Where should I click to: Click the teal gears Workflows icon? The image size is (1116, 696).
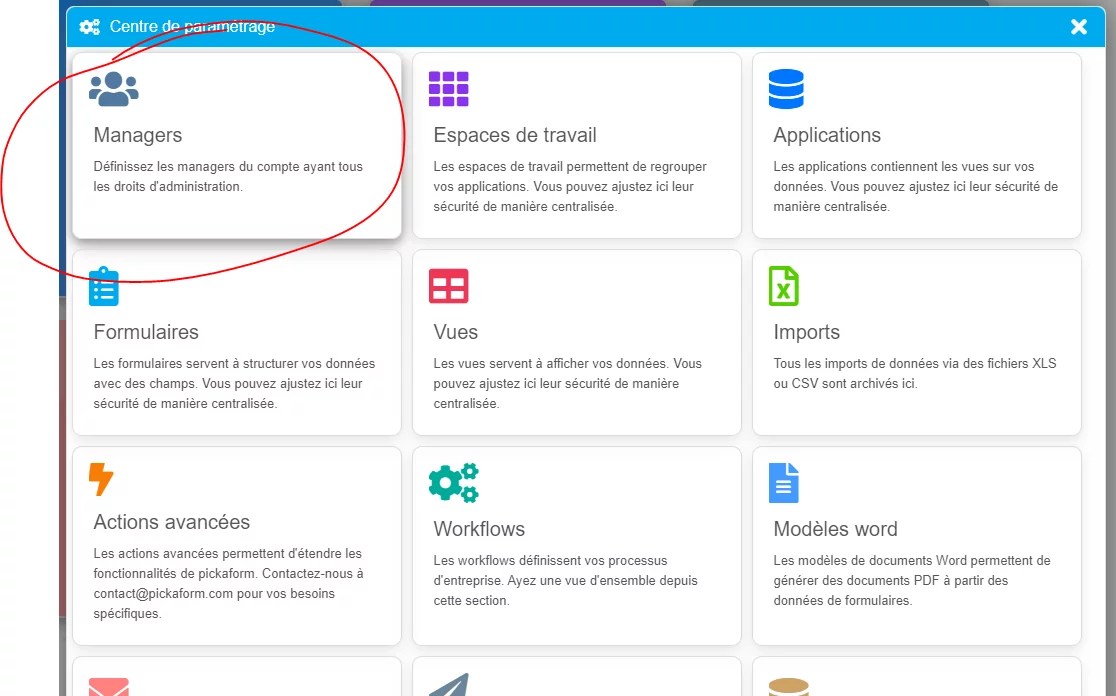(x=453, y=483)
